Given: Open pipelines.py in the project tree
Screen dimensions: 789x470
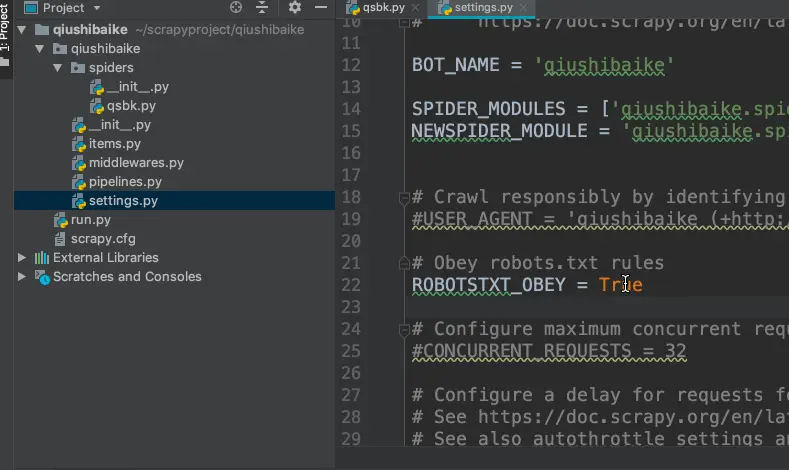Looking at the screenshot, I should coord(125,182).
